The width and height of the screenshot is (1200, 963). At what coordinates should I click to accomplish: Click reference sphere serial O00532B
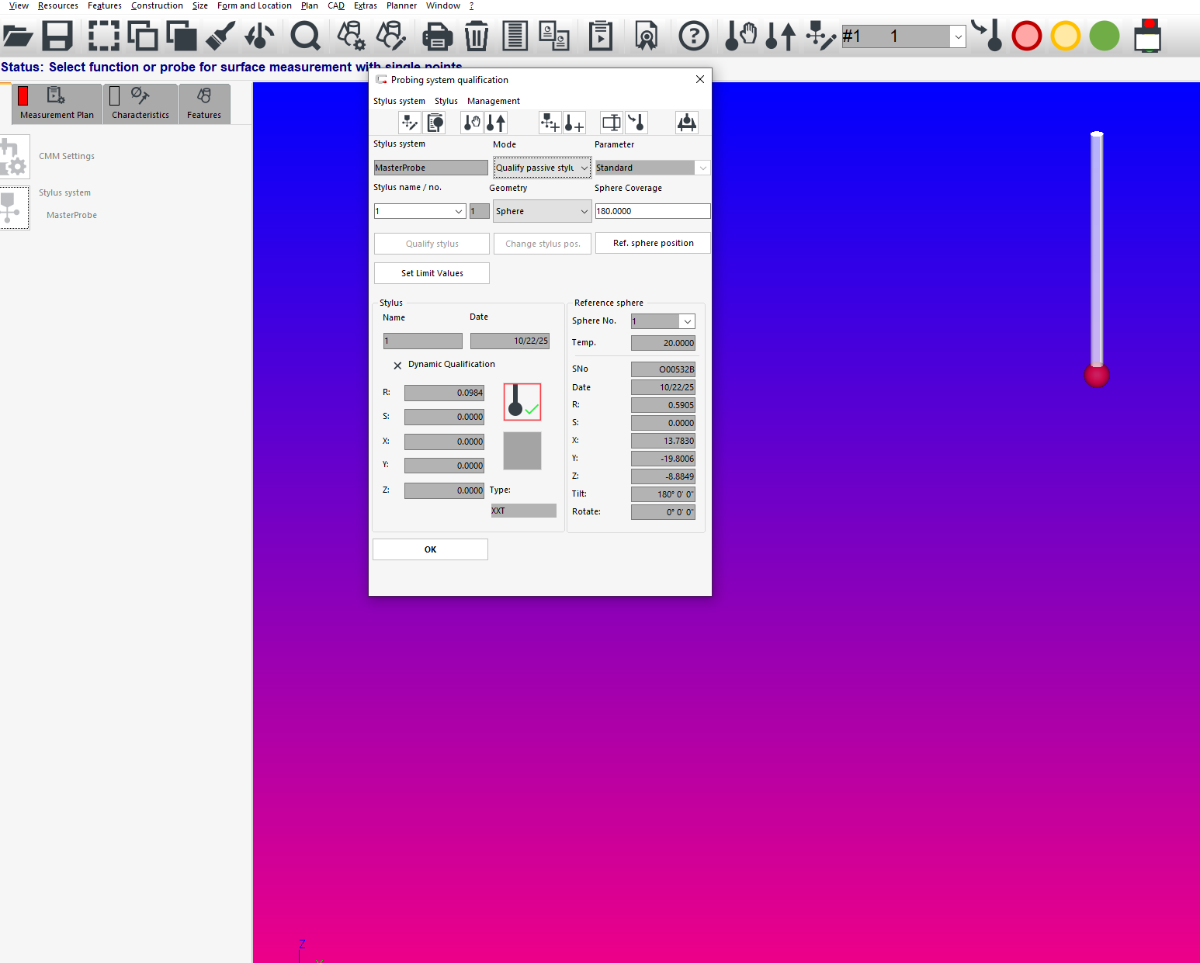pos(663,369)
